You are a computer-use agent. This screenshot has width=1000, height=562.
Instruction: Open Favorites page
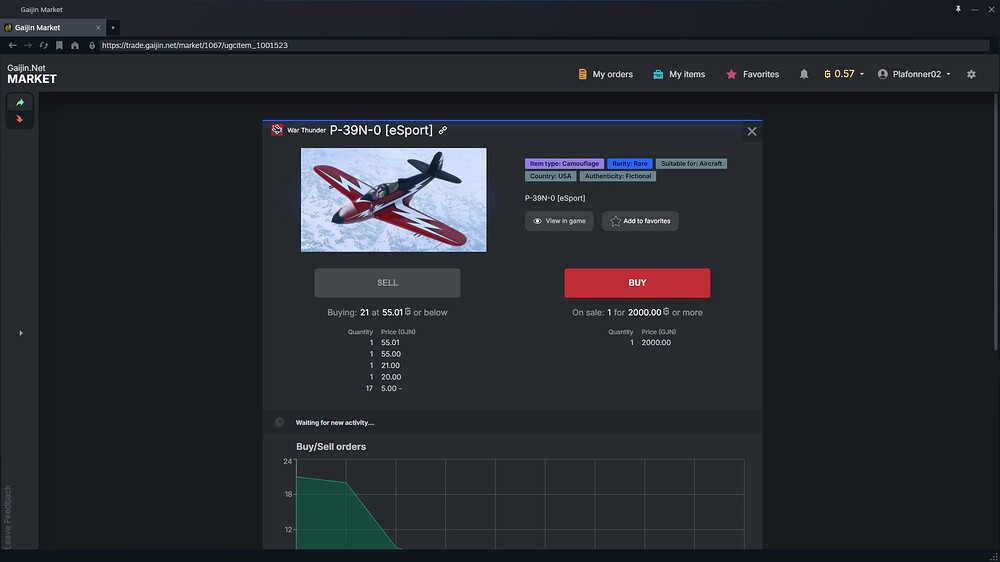pos(753,74)
